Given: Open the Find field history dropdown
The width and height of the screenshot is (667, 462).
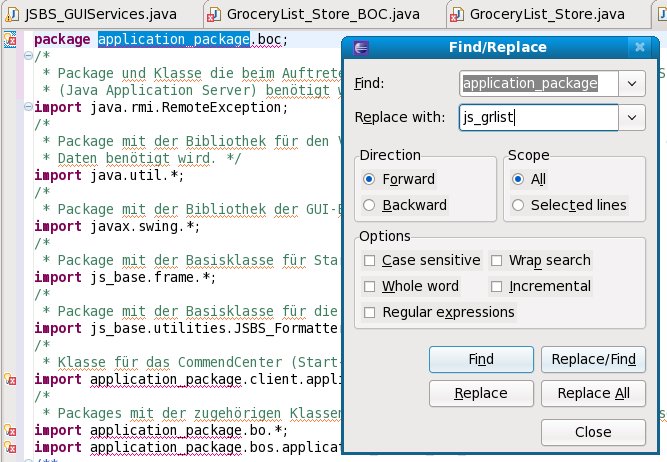Looking at the screenshot, I should click(x=632, y=84).
